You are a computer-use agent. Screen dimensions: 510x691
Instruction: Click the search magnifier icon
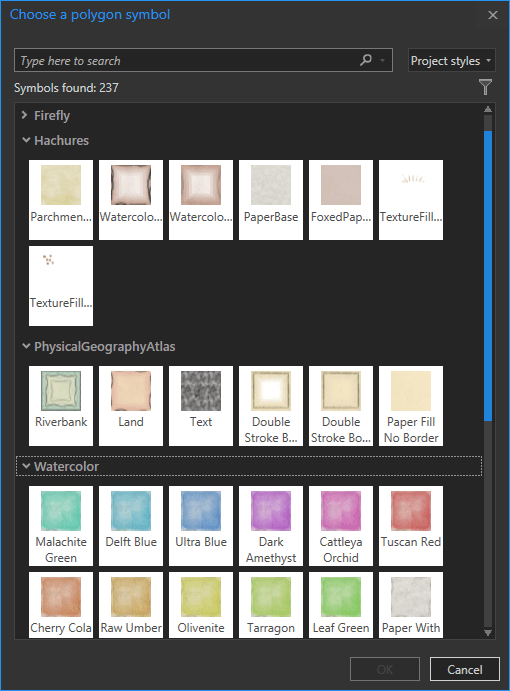(x=366, y=60)
